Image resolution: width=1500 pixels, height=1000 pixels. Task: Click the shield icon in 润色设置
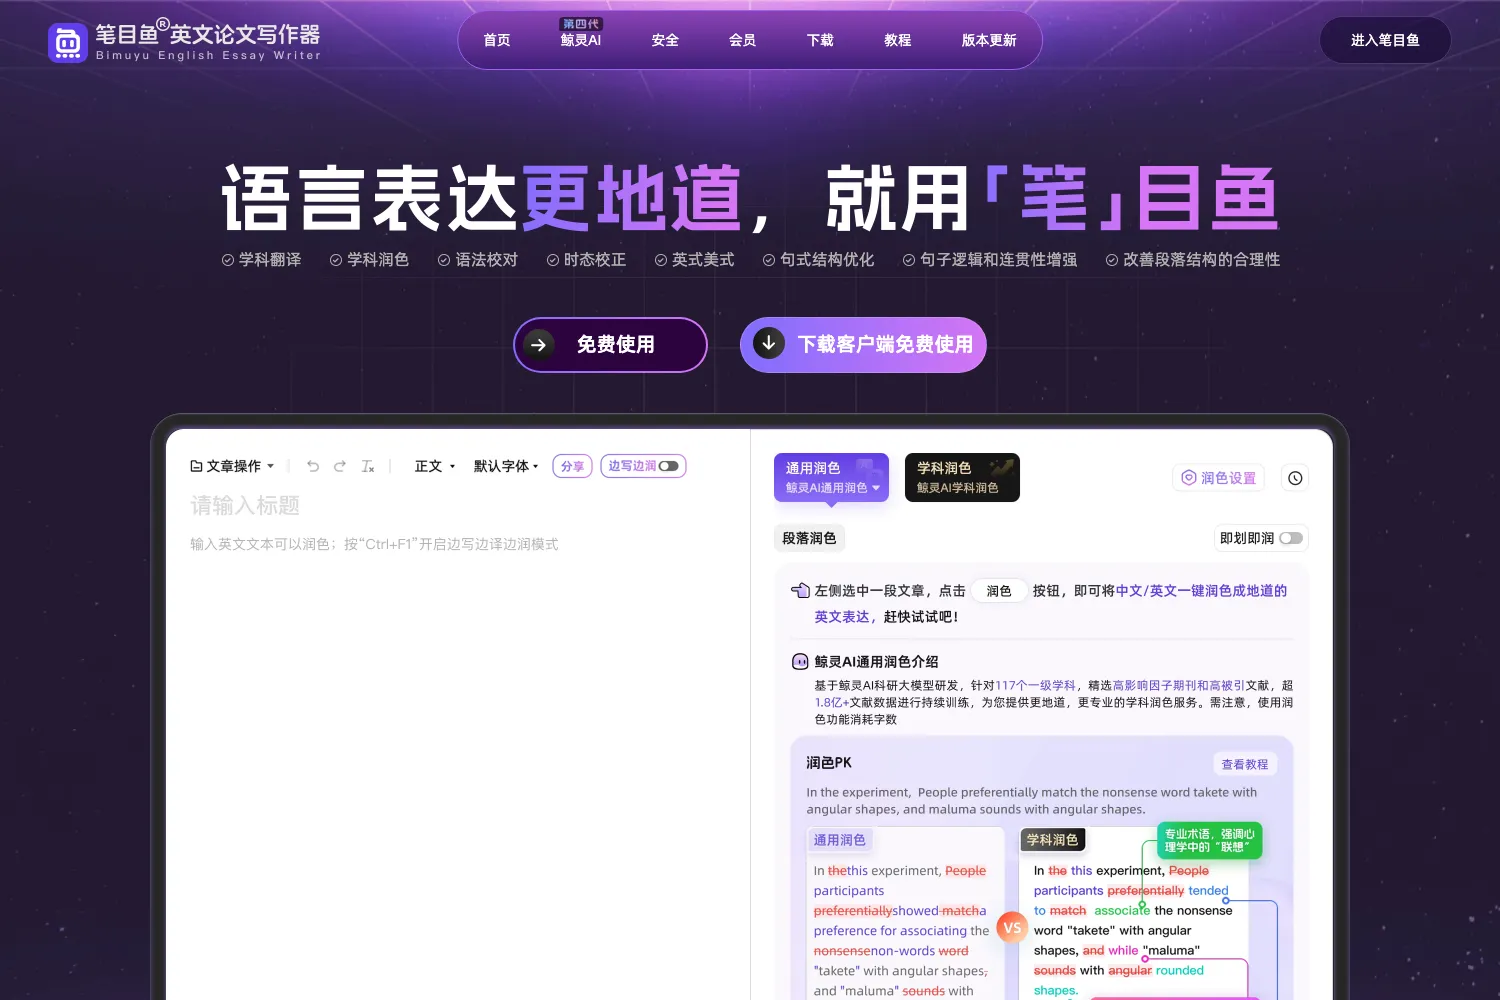(1189, 478)
